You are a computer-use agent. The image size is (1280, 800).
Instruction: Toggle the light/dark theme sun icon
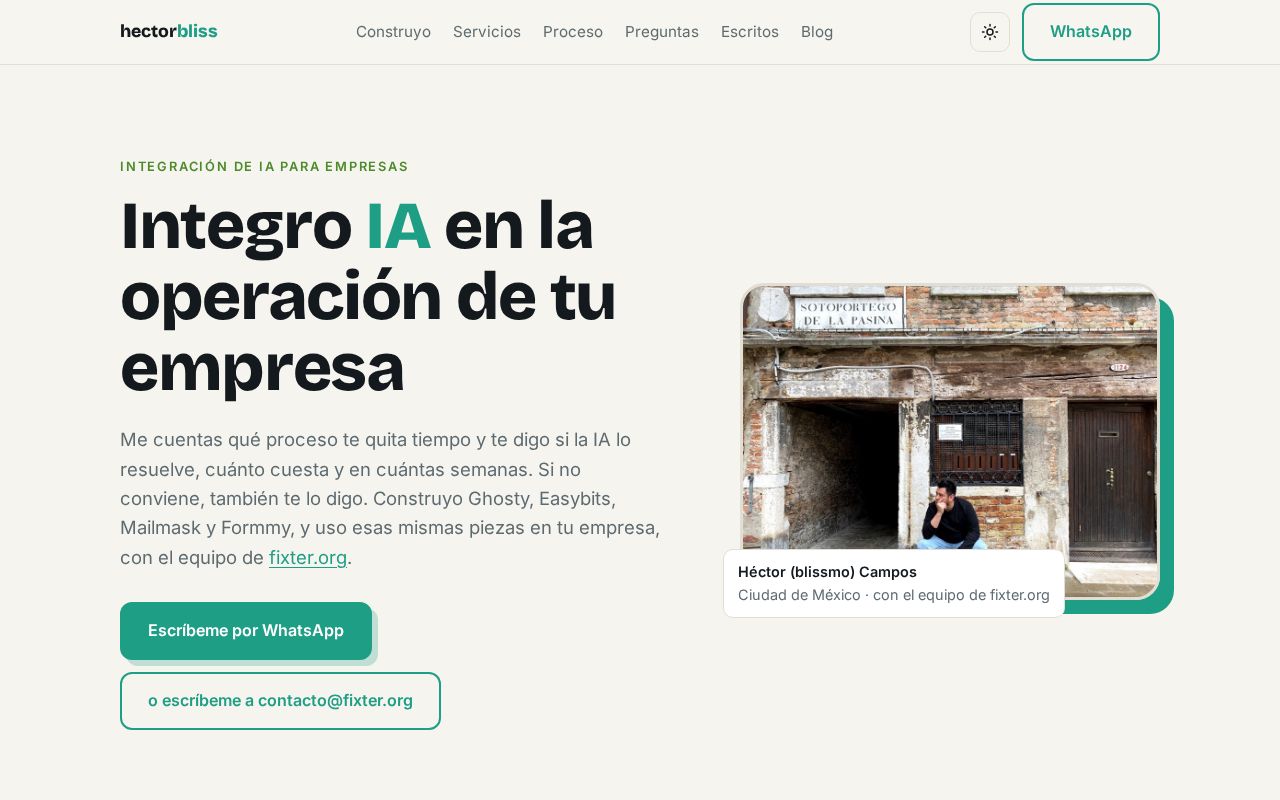pyautogui.click(x=990, y=32)
